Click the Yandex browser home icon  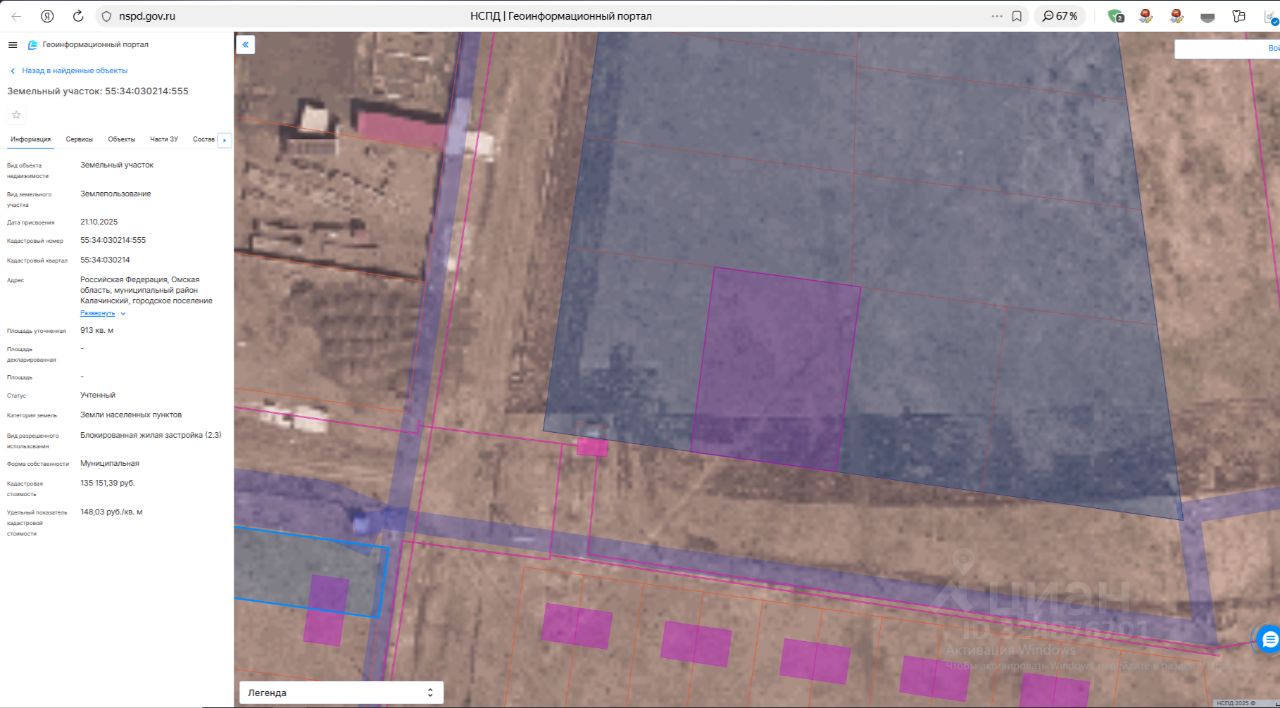(48, 16)
